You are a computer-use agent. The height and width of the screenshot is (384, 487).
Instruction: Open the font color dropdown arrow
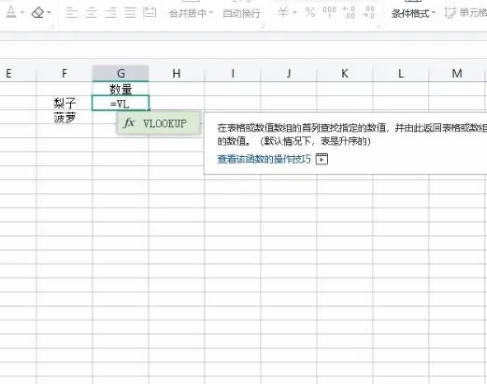(22, 13)
